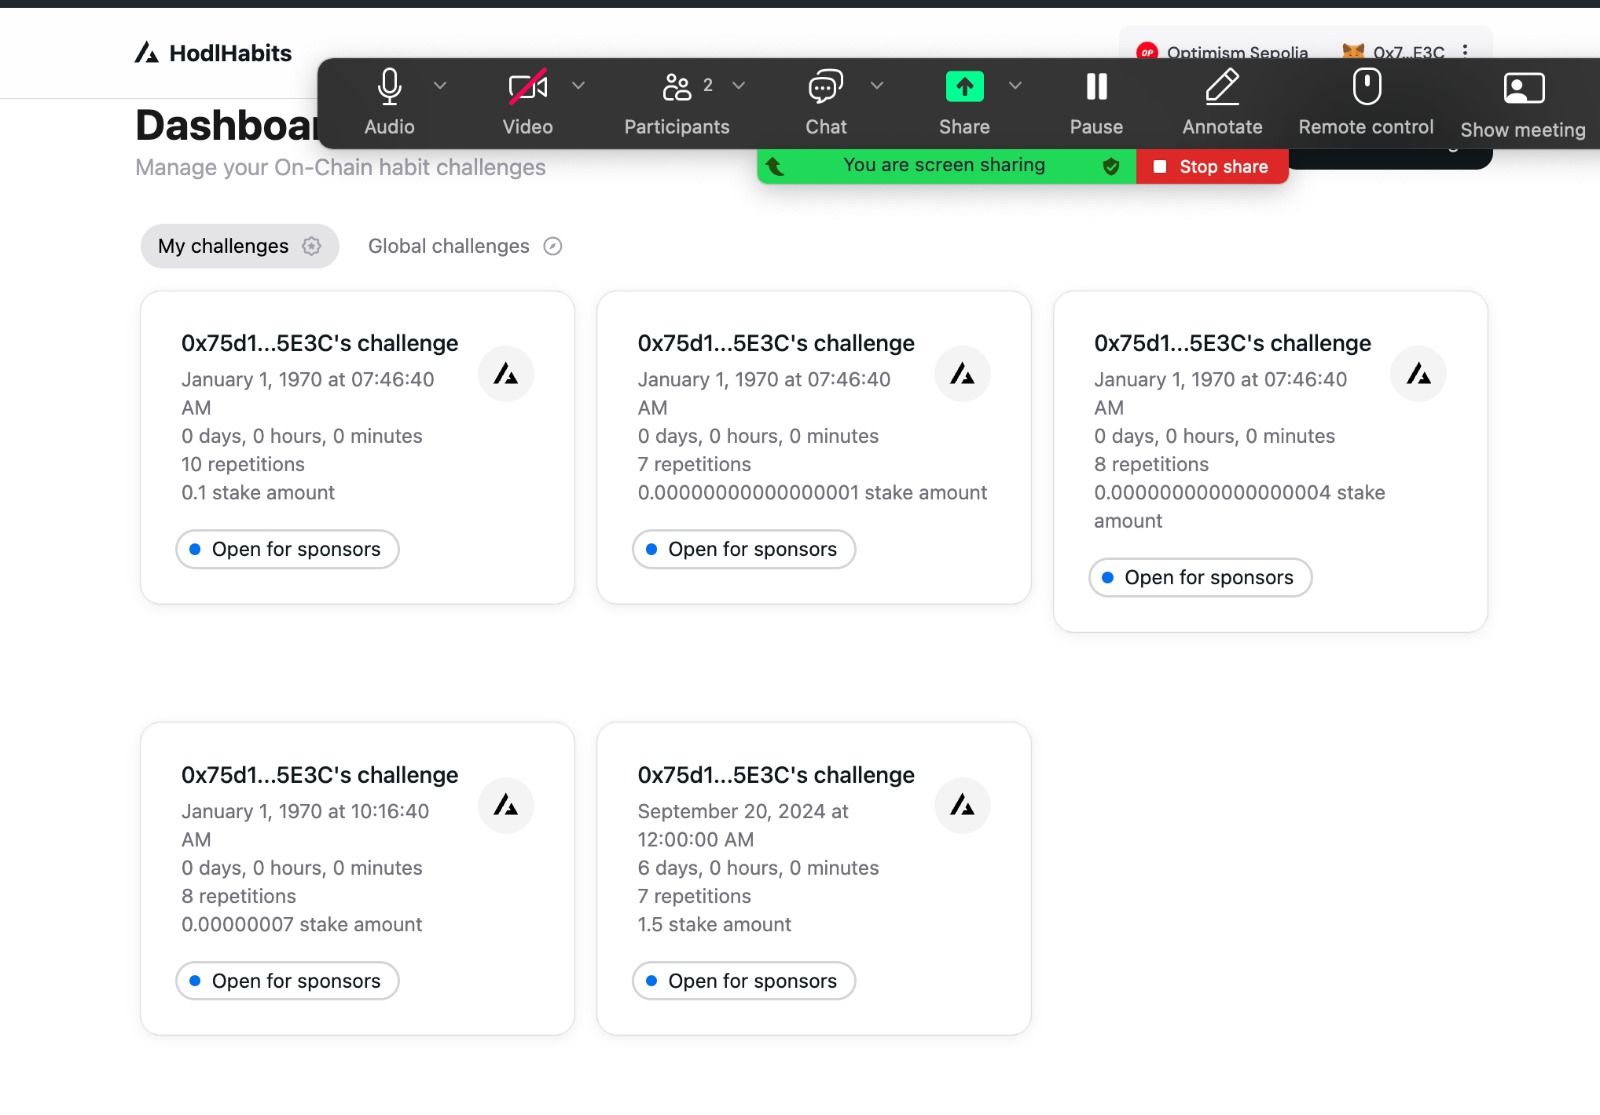Click Open for sponsors on 0.00000000000000001 stake card
This screenshot has height=1115, width=1600.
point(744,549)
